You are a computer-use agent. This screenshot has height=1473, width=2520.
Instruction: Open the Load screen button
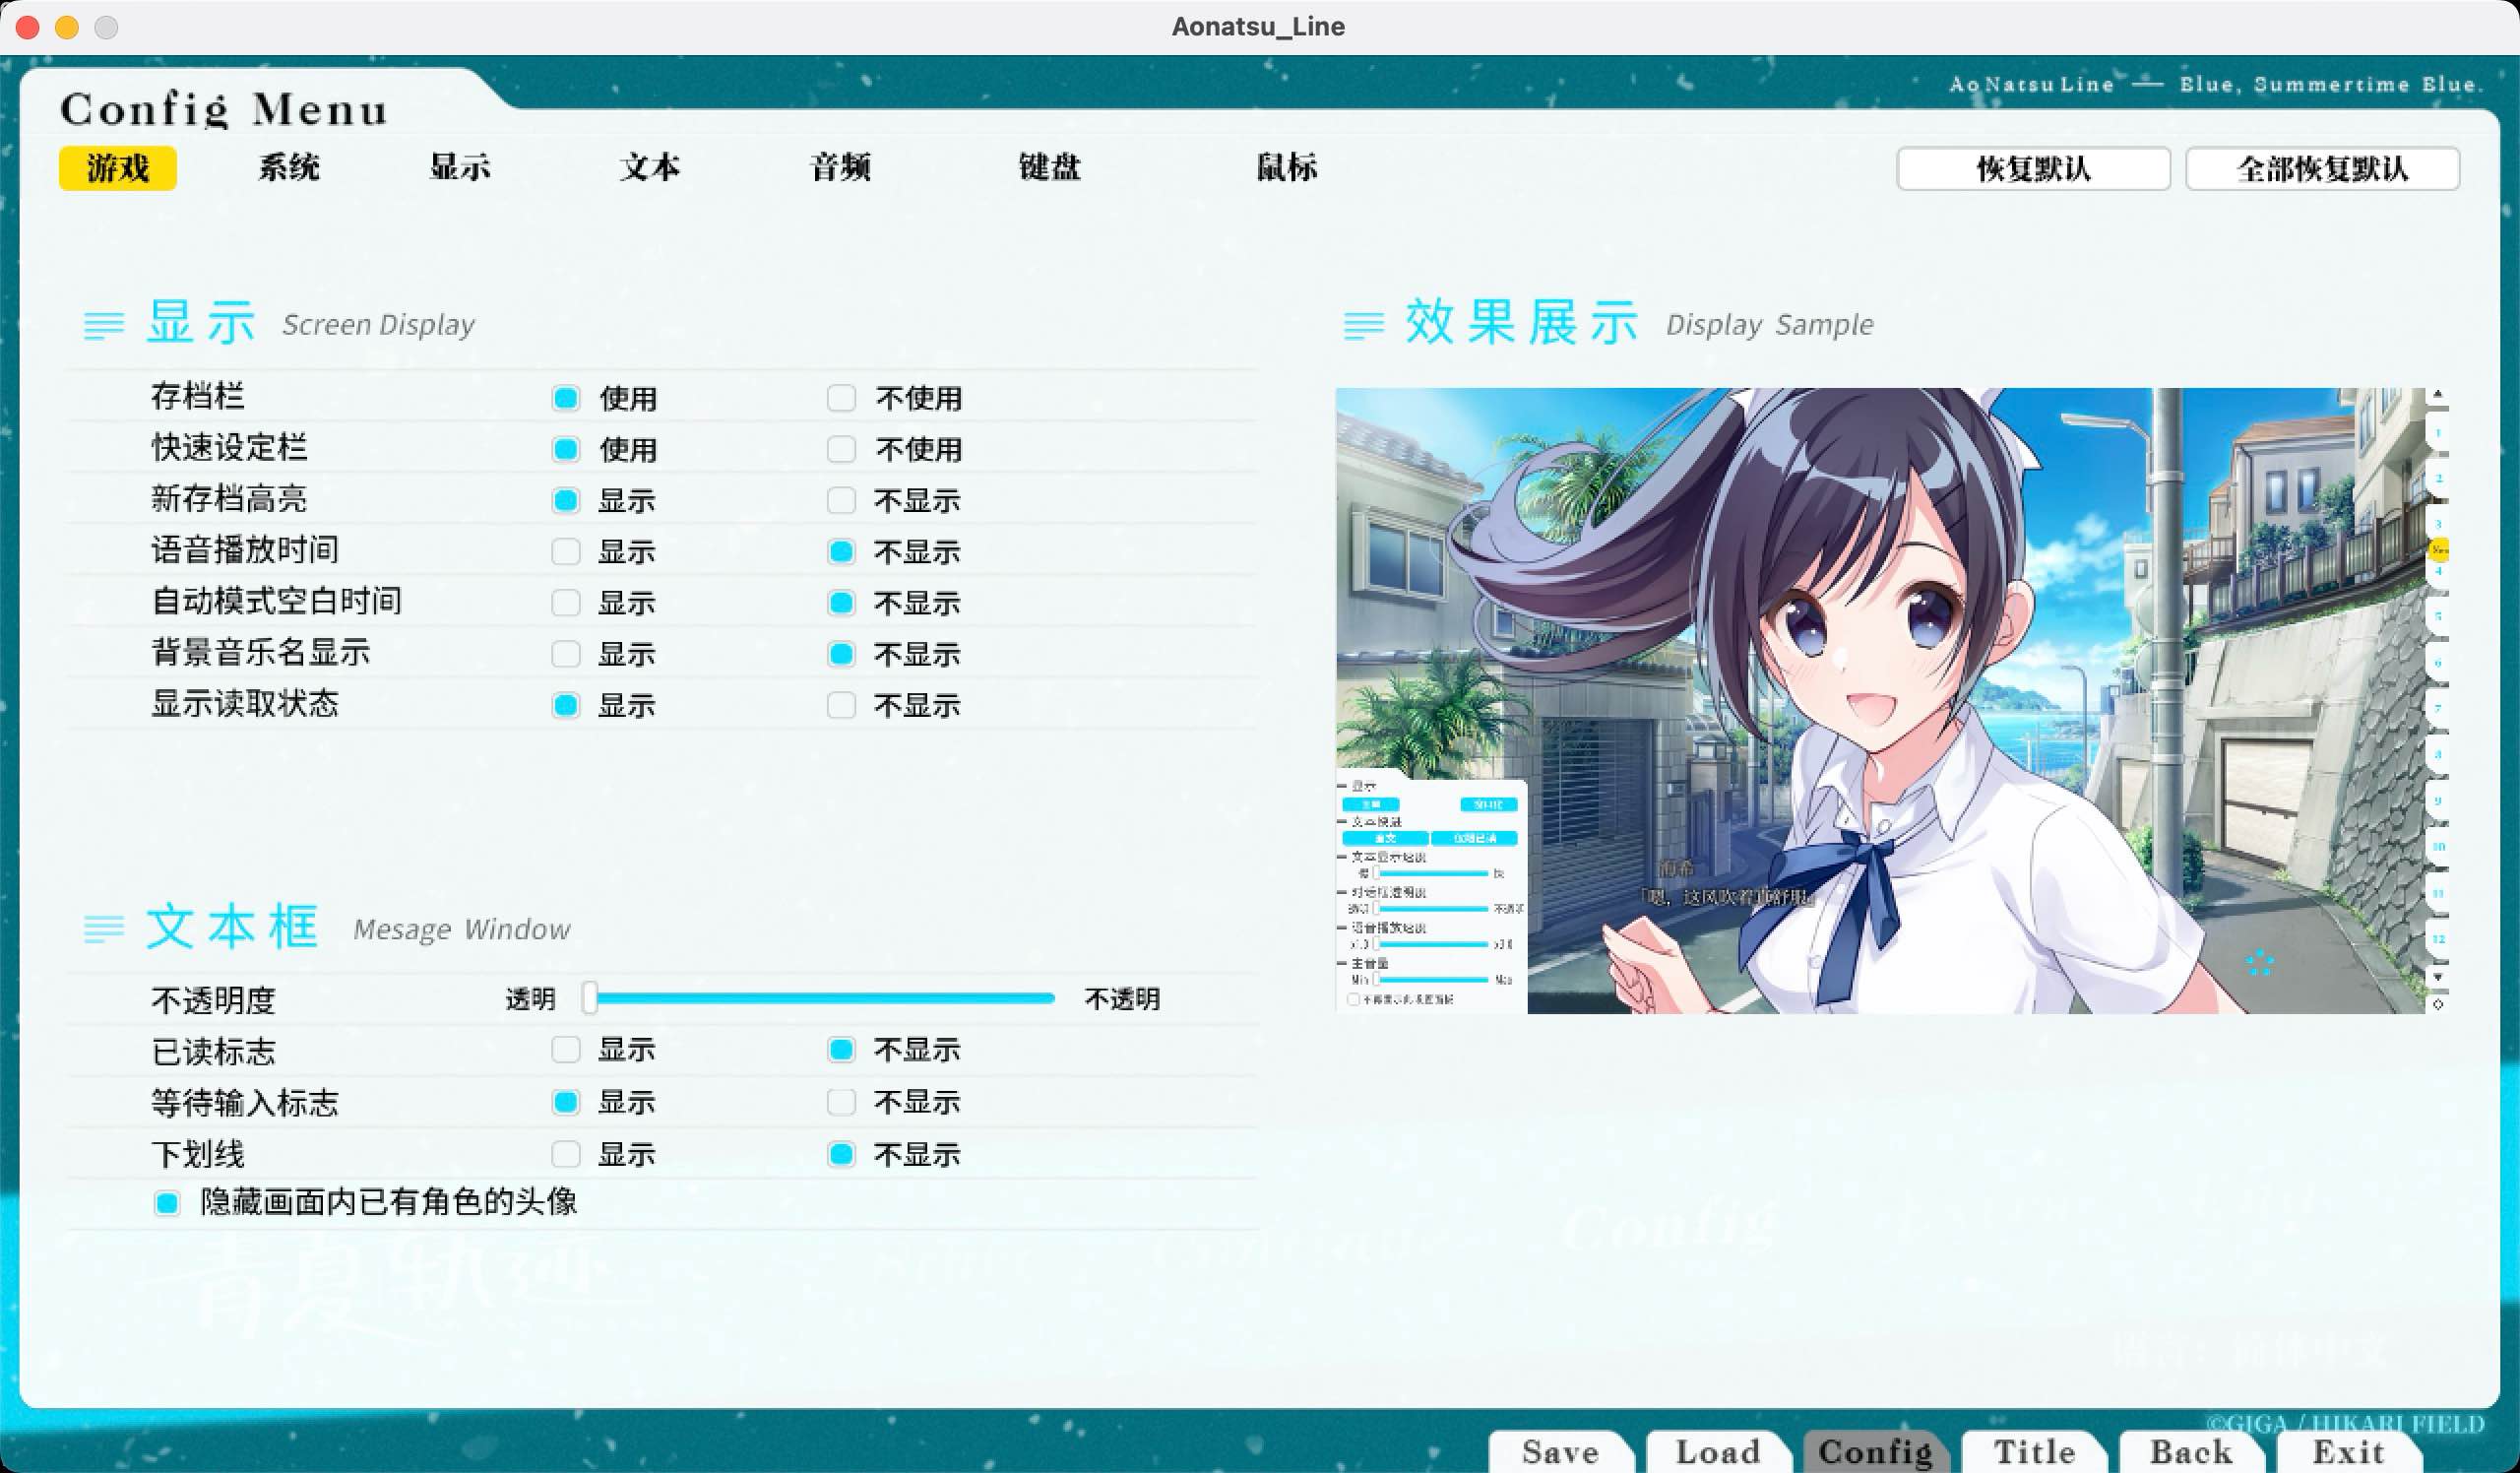point(1718,1451)
